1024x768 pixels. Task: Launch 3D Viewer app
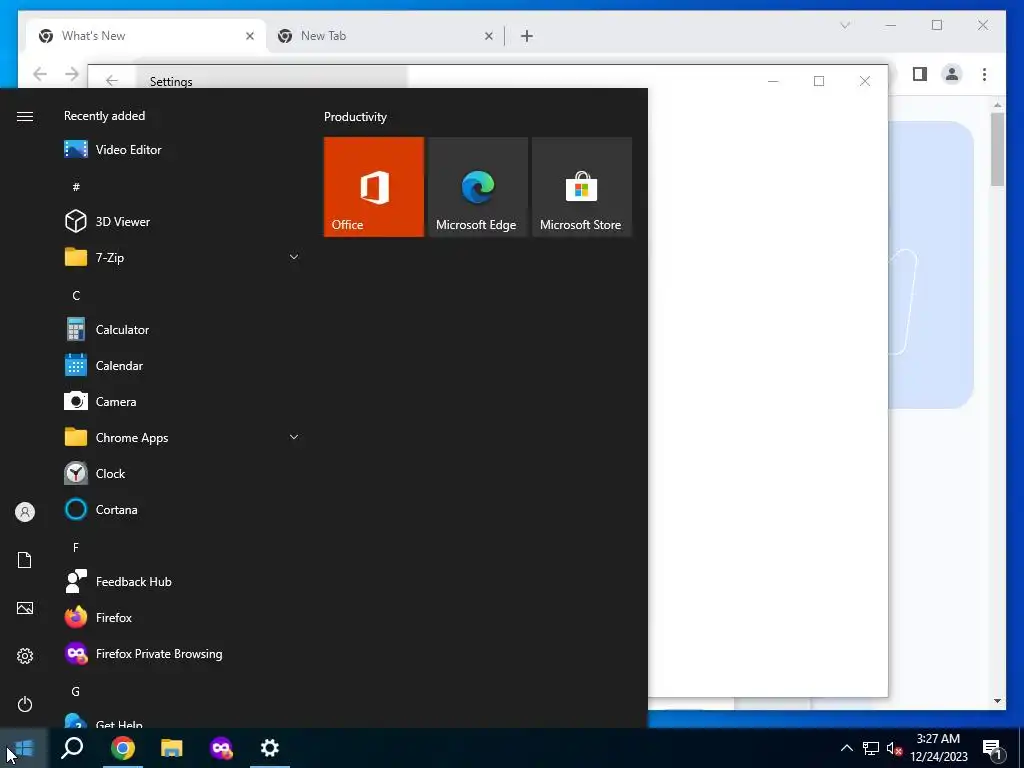pos(182,221)
